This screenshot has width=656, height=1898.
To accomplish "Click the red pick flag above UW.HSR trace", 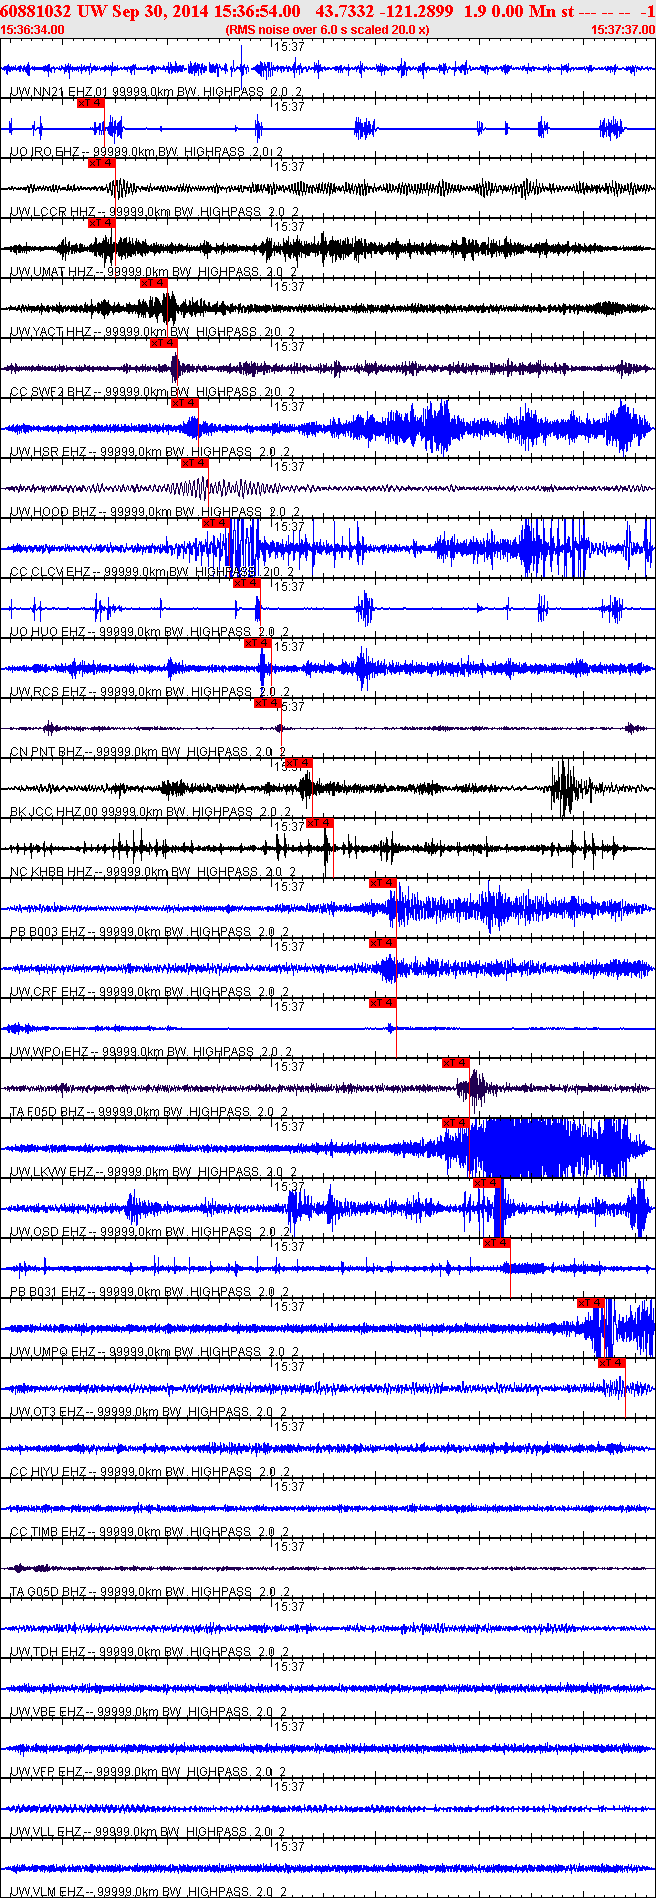I will tap(184, 403).
